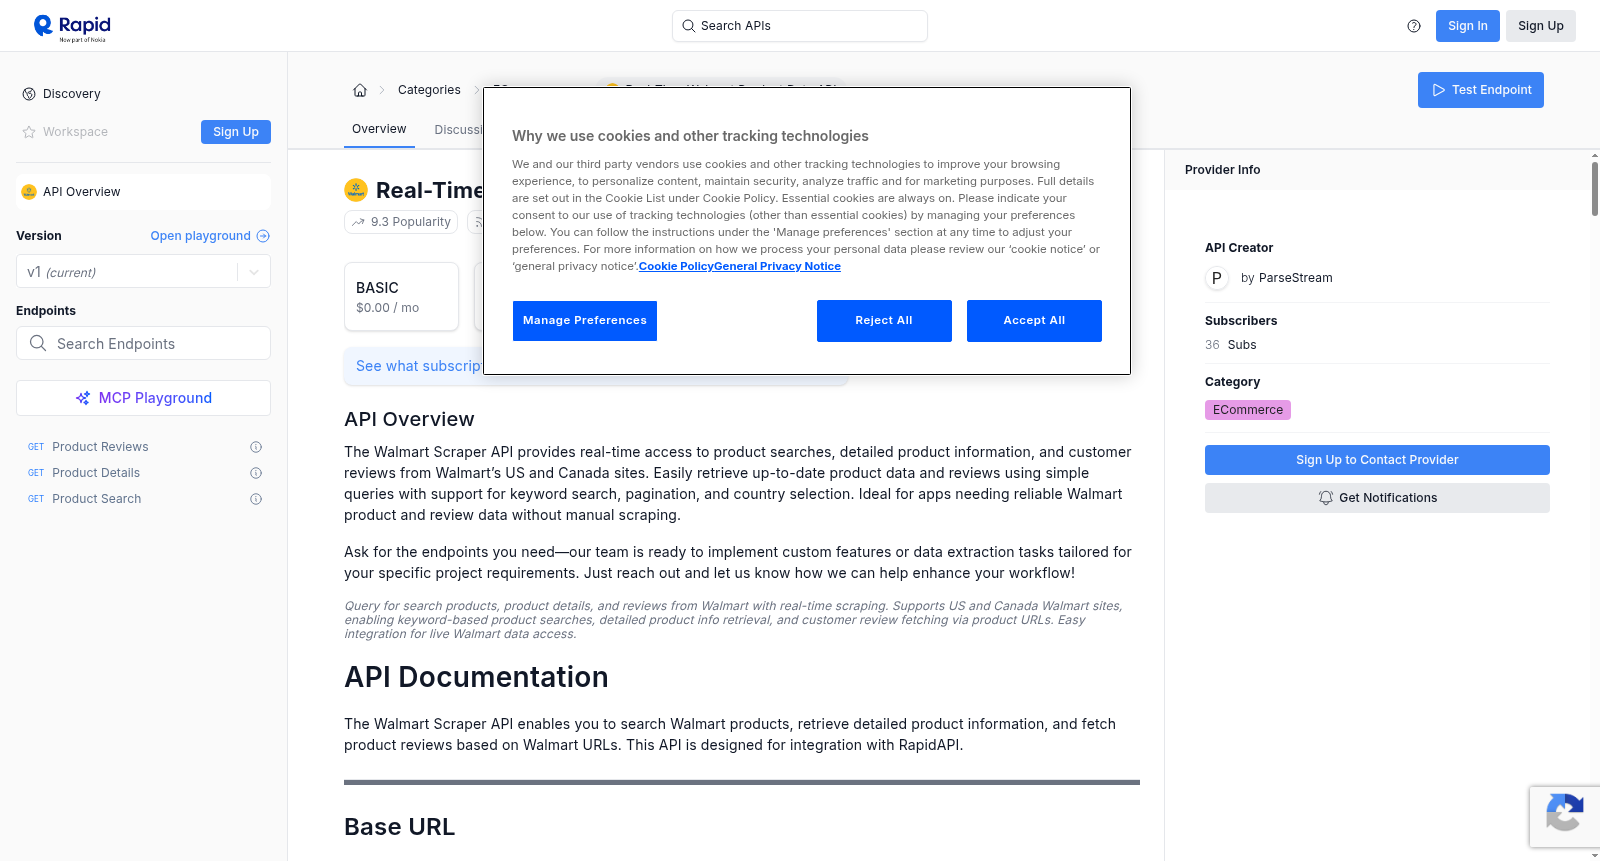Click the home breadcrumb icon
The width and height of the screenshot is (1600, 861).
(360, 90)
